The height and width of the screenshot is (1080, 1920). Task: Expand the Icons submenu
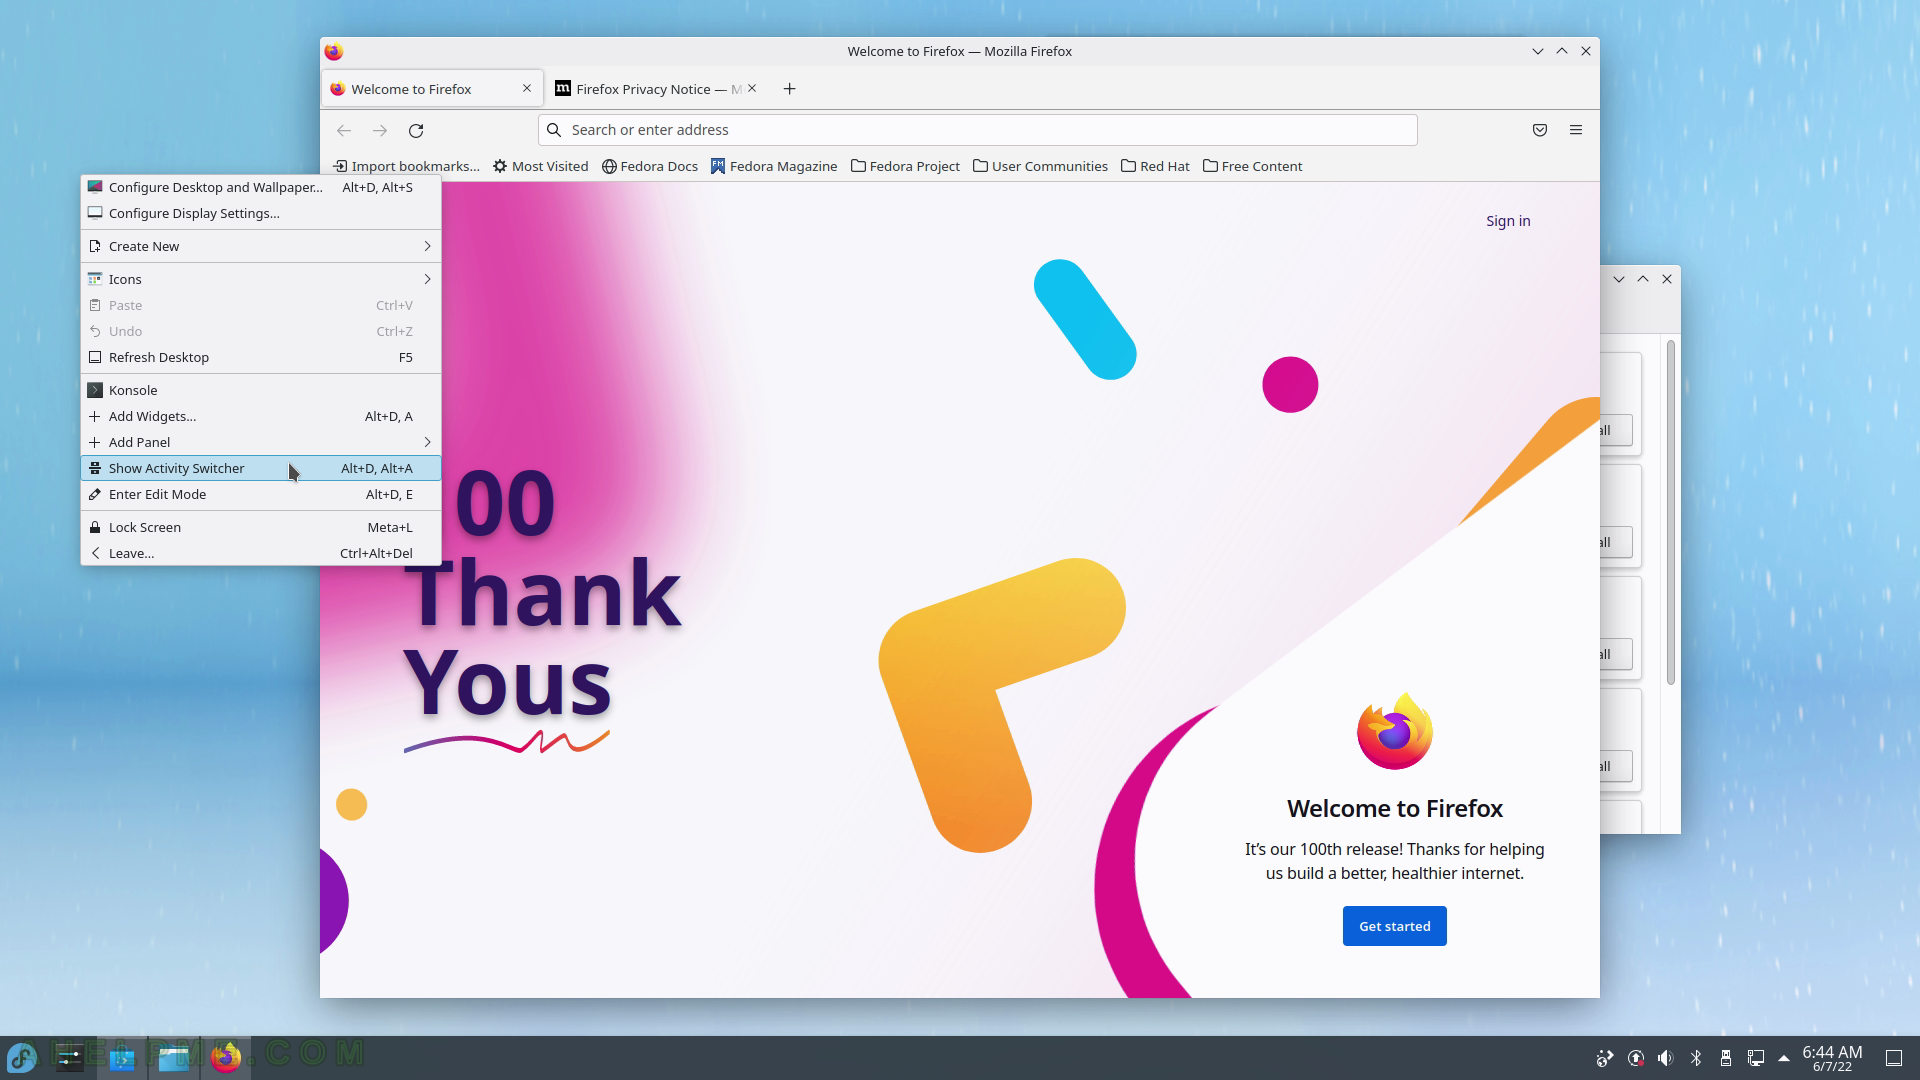tap(261, 279)
